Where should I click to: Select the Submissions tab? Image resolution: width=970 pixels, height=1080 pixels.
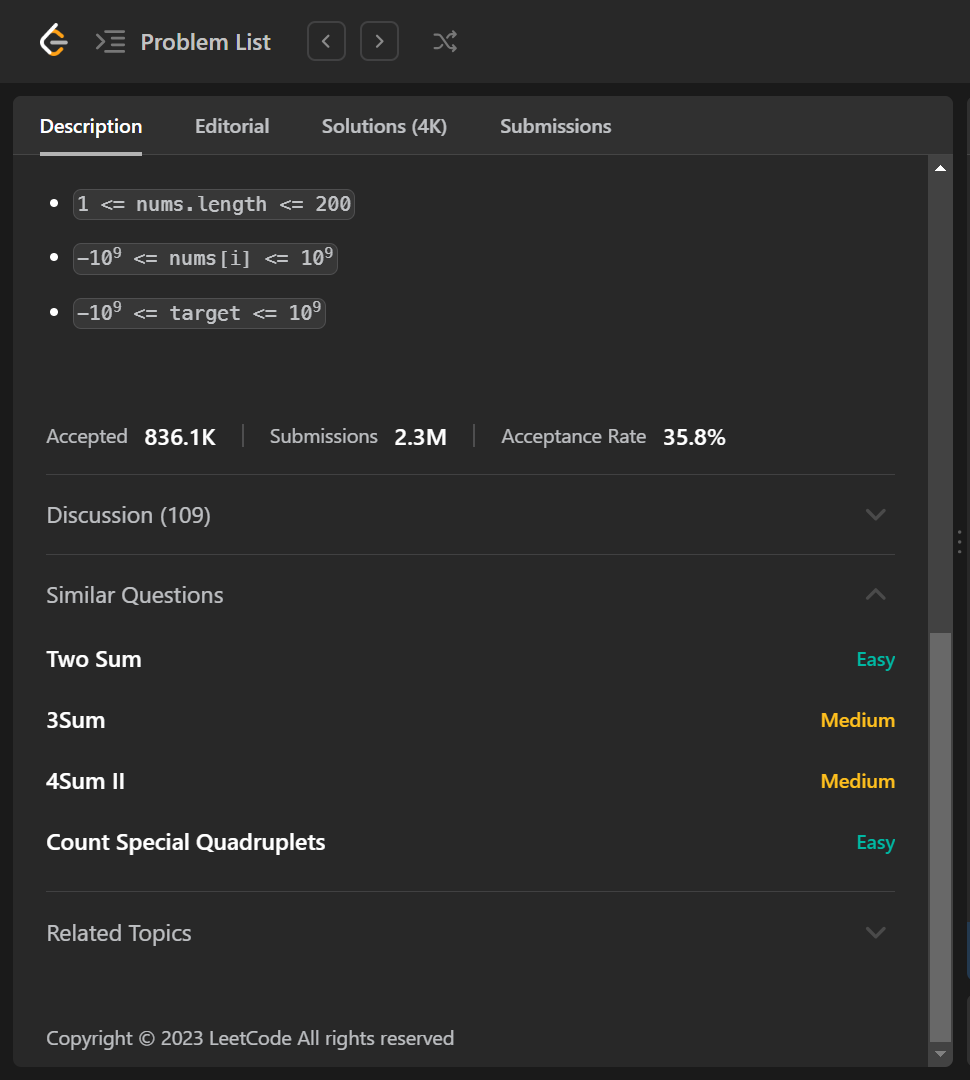click(555, 126)
